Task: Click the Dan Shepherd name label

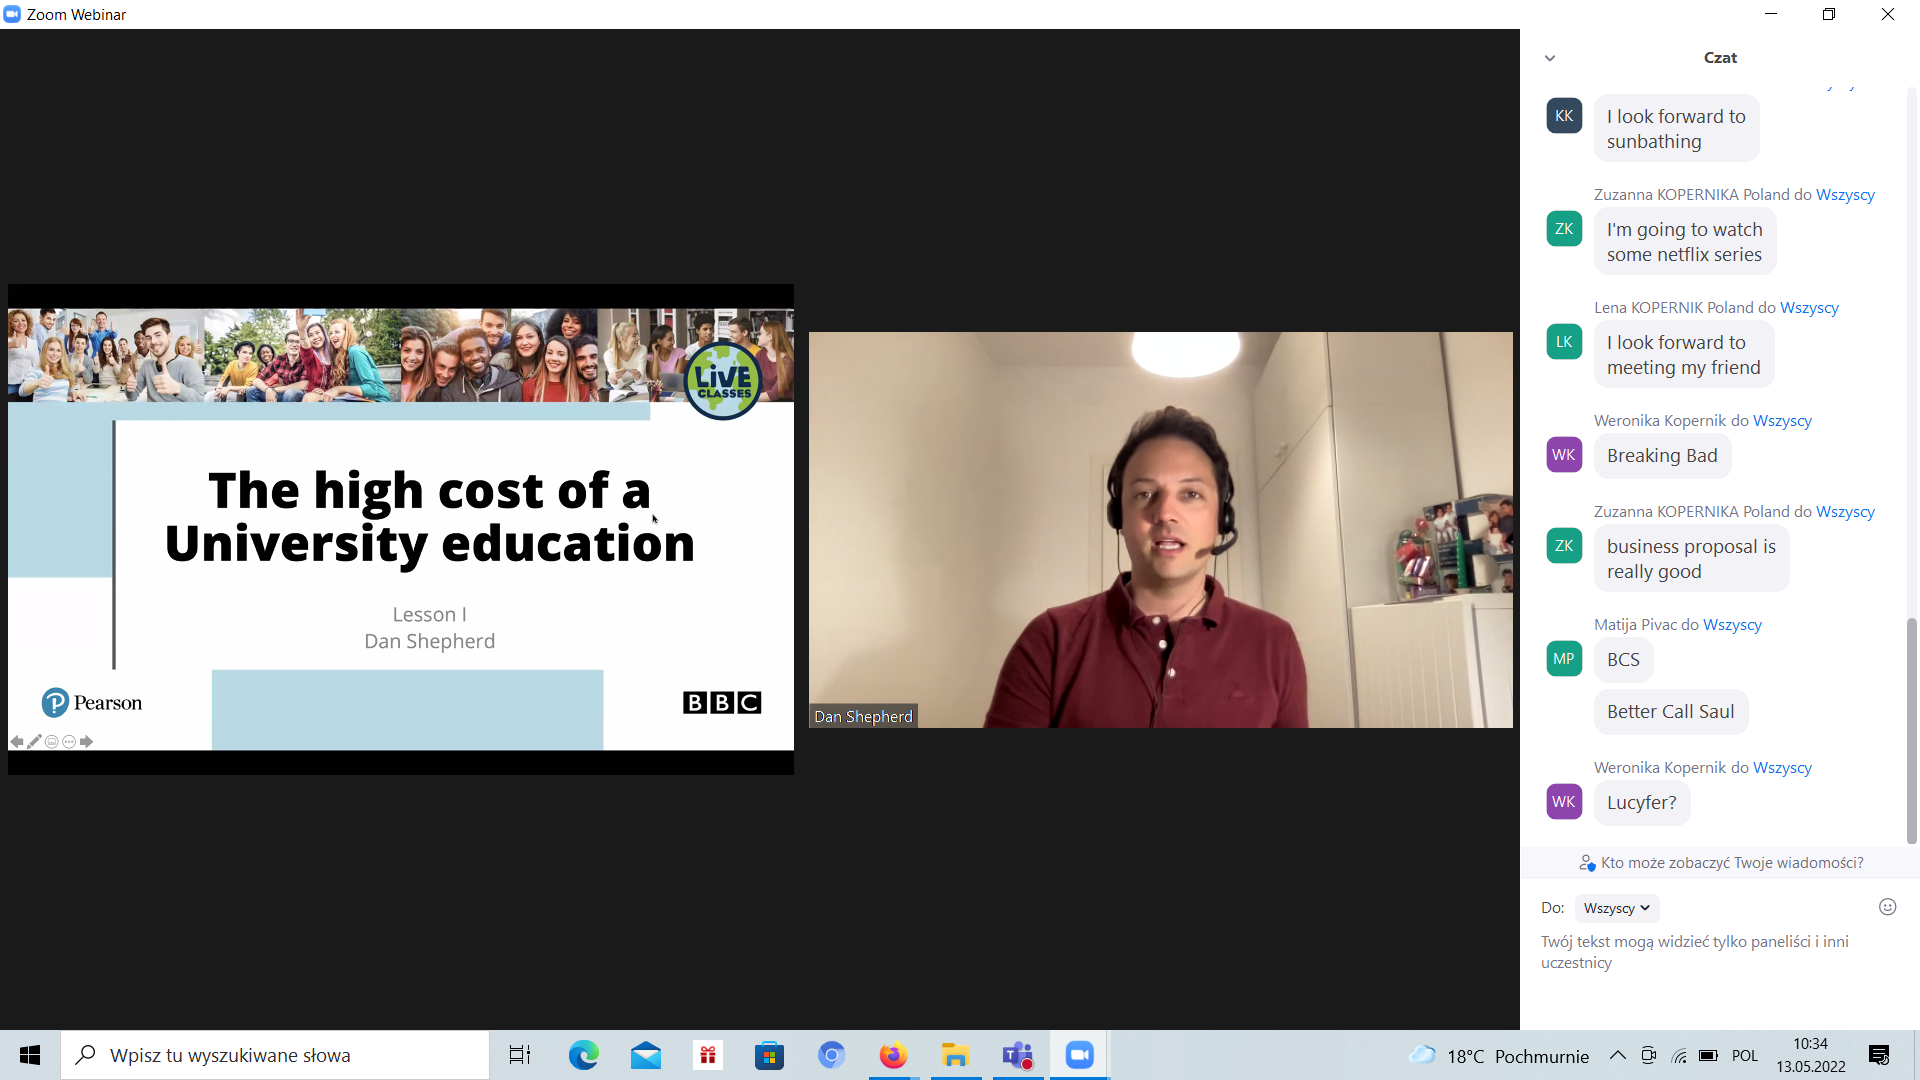Action: click(863, 716)
